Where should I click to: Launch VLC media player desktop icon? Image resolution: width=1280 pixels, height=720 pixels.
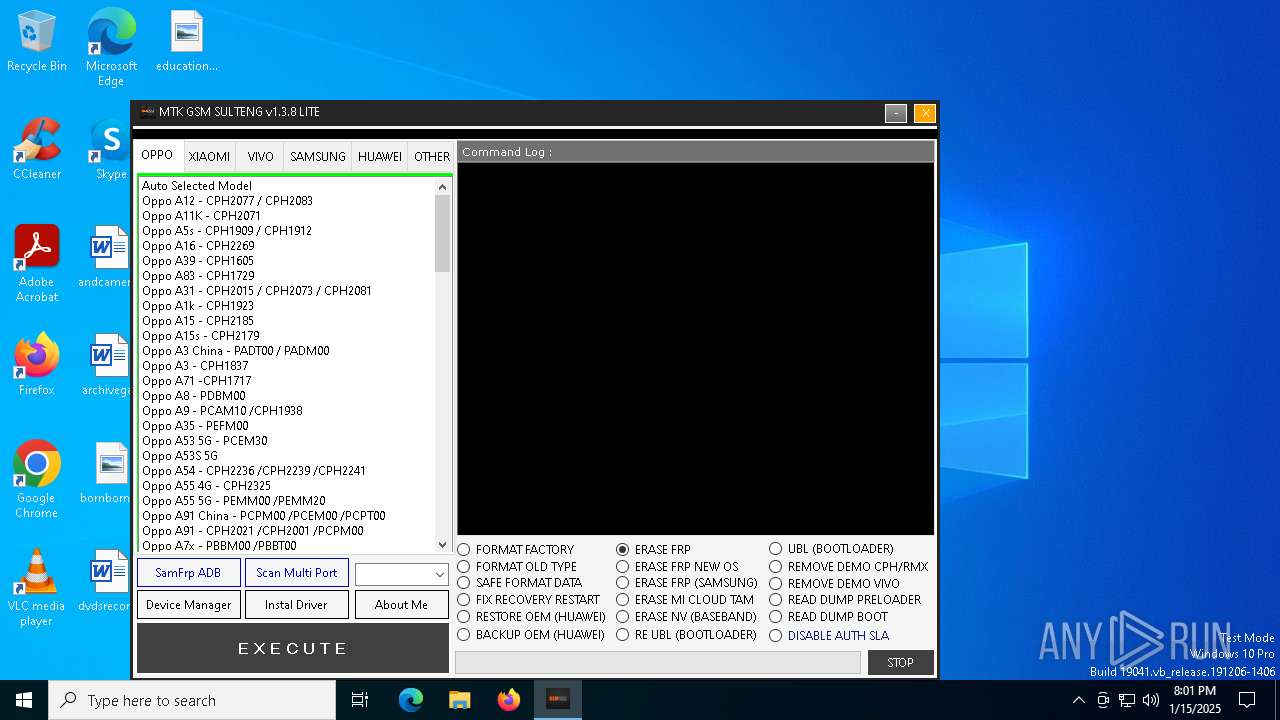click(37, 588)
